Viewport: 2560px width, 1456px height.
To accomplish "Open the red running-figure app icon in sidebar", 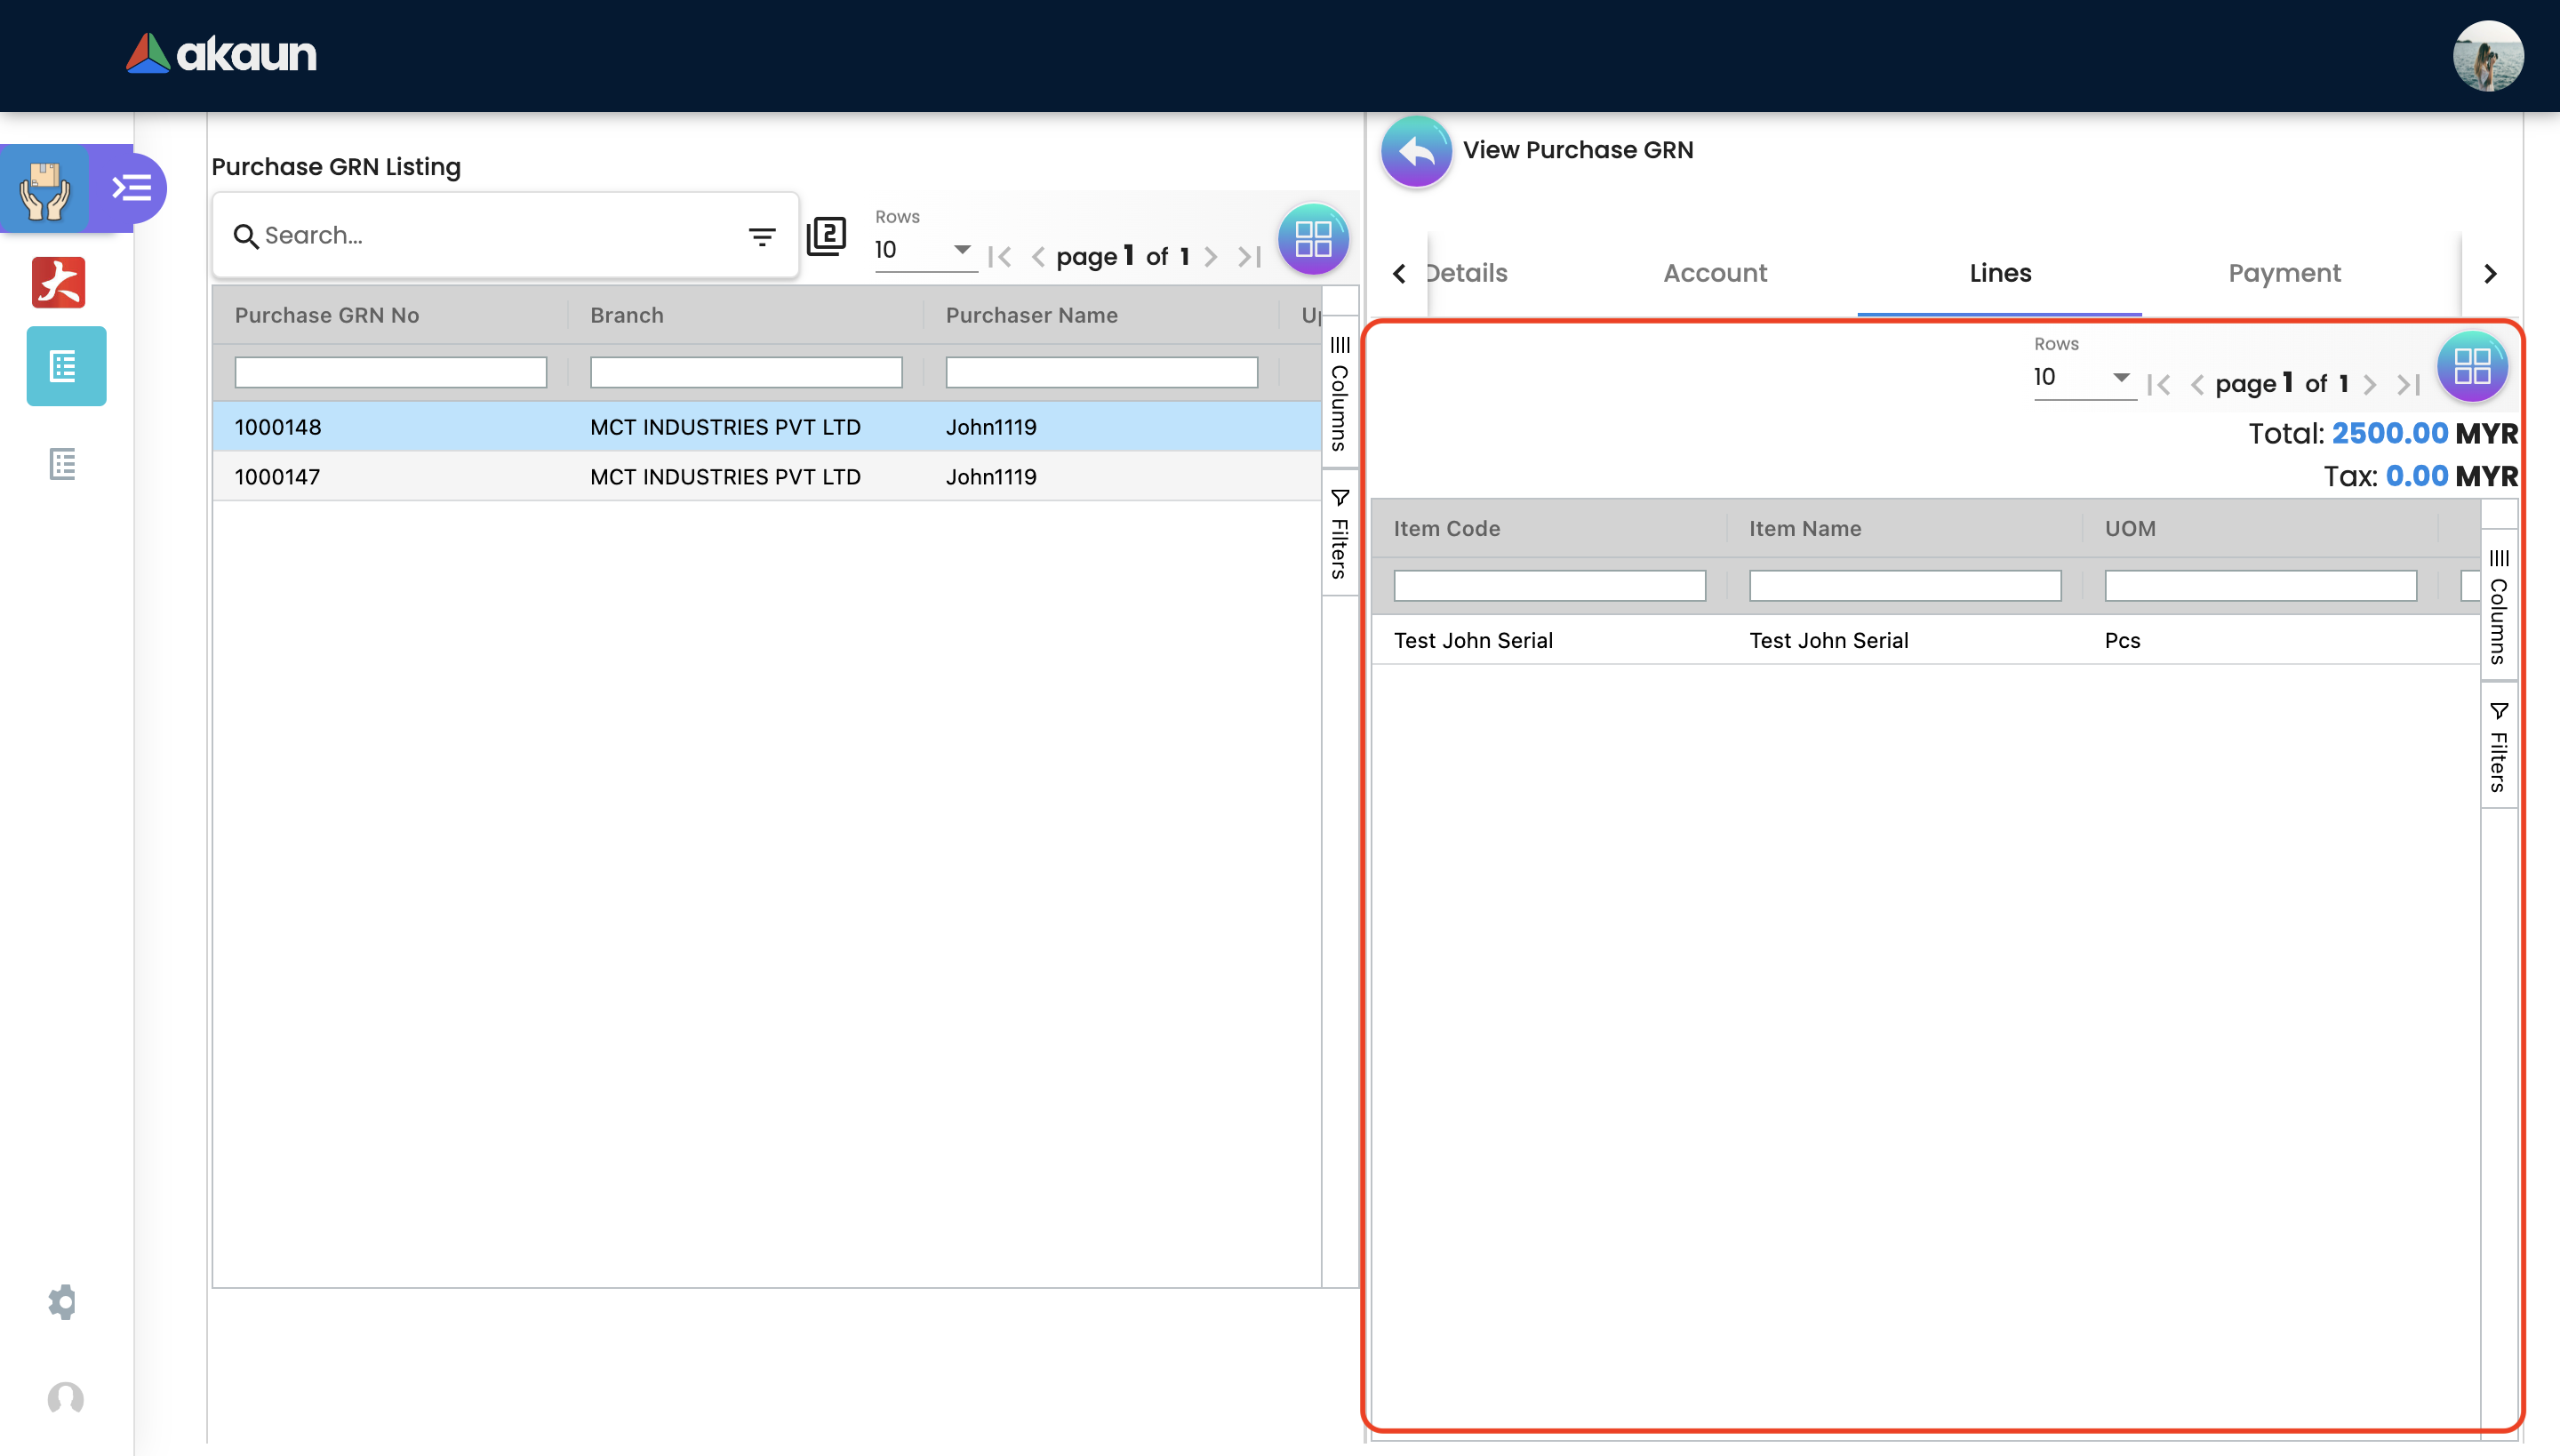I will tap(59, 283).
